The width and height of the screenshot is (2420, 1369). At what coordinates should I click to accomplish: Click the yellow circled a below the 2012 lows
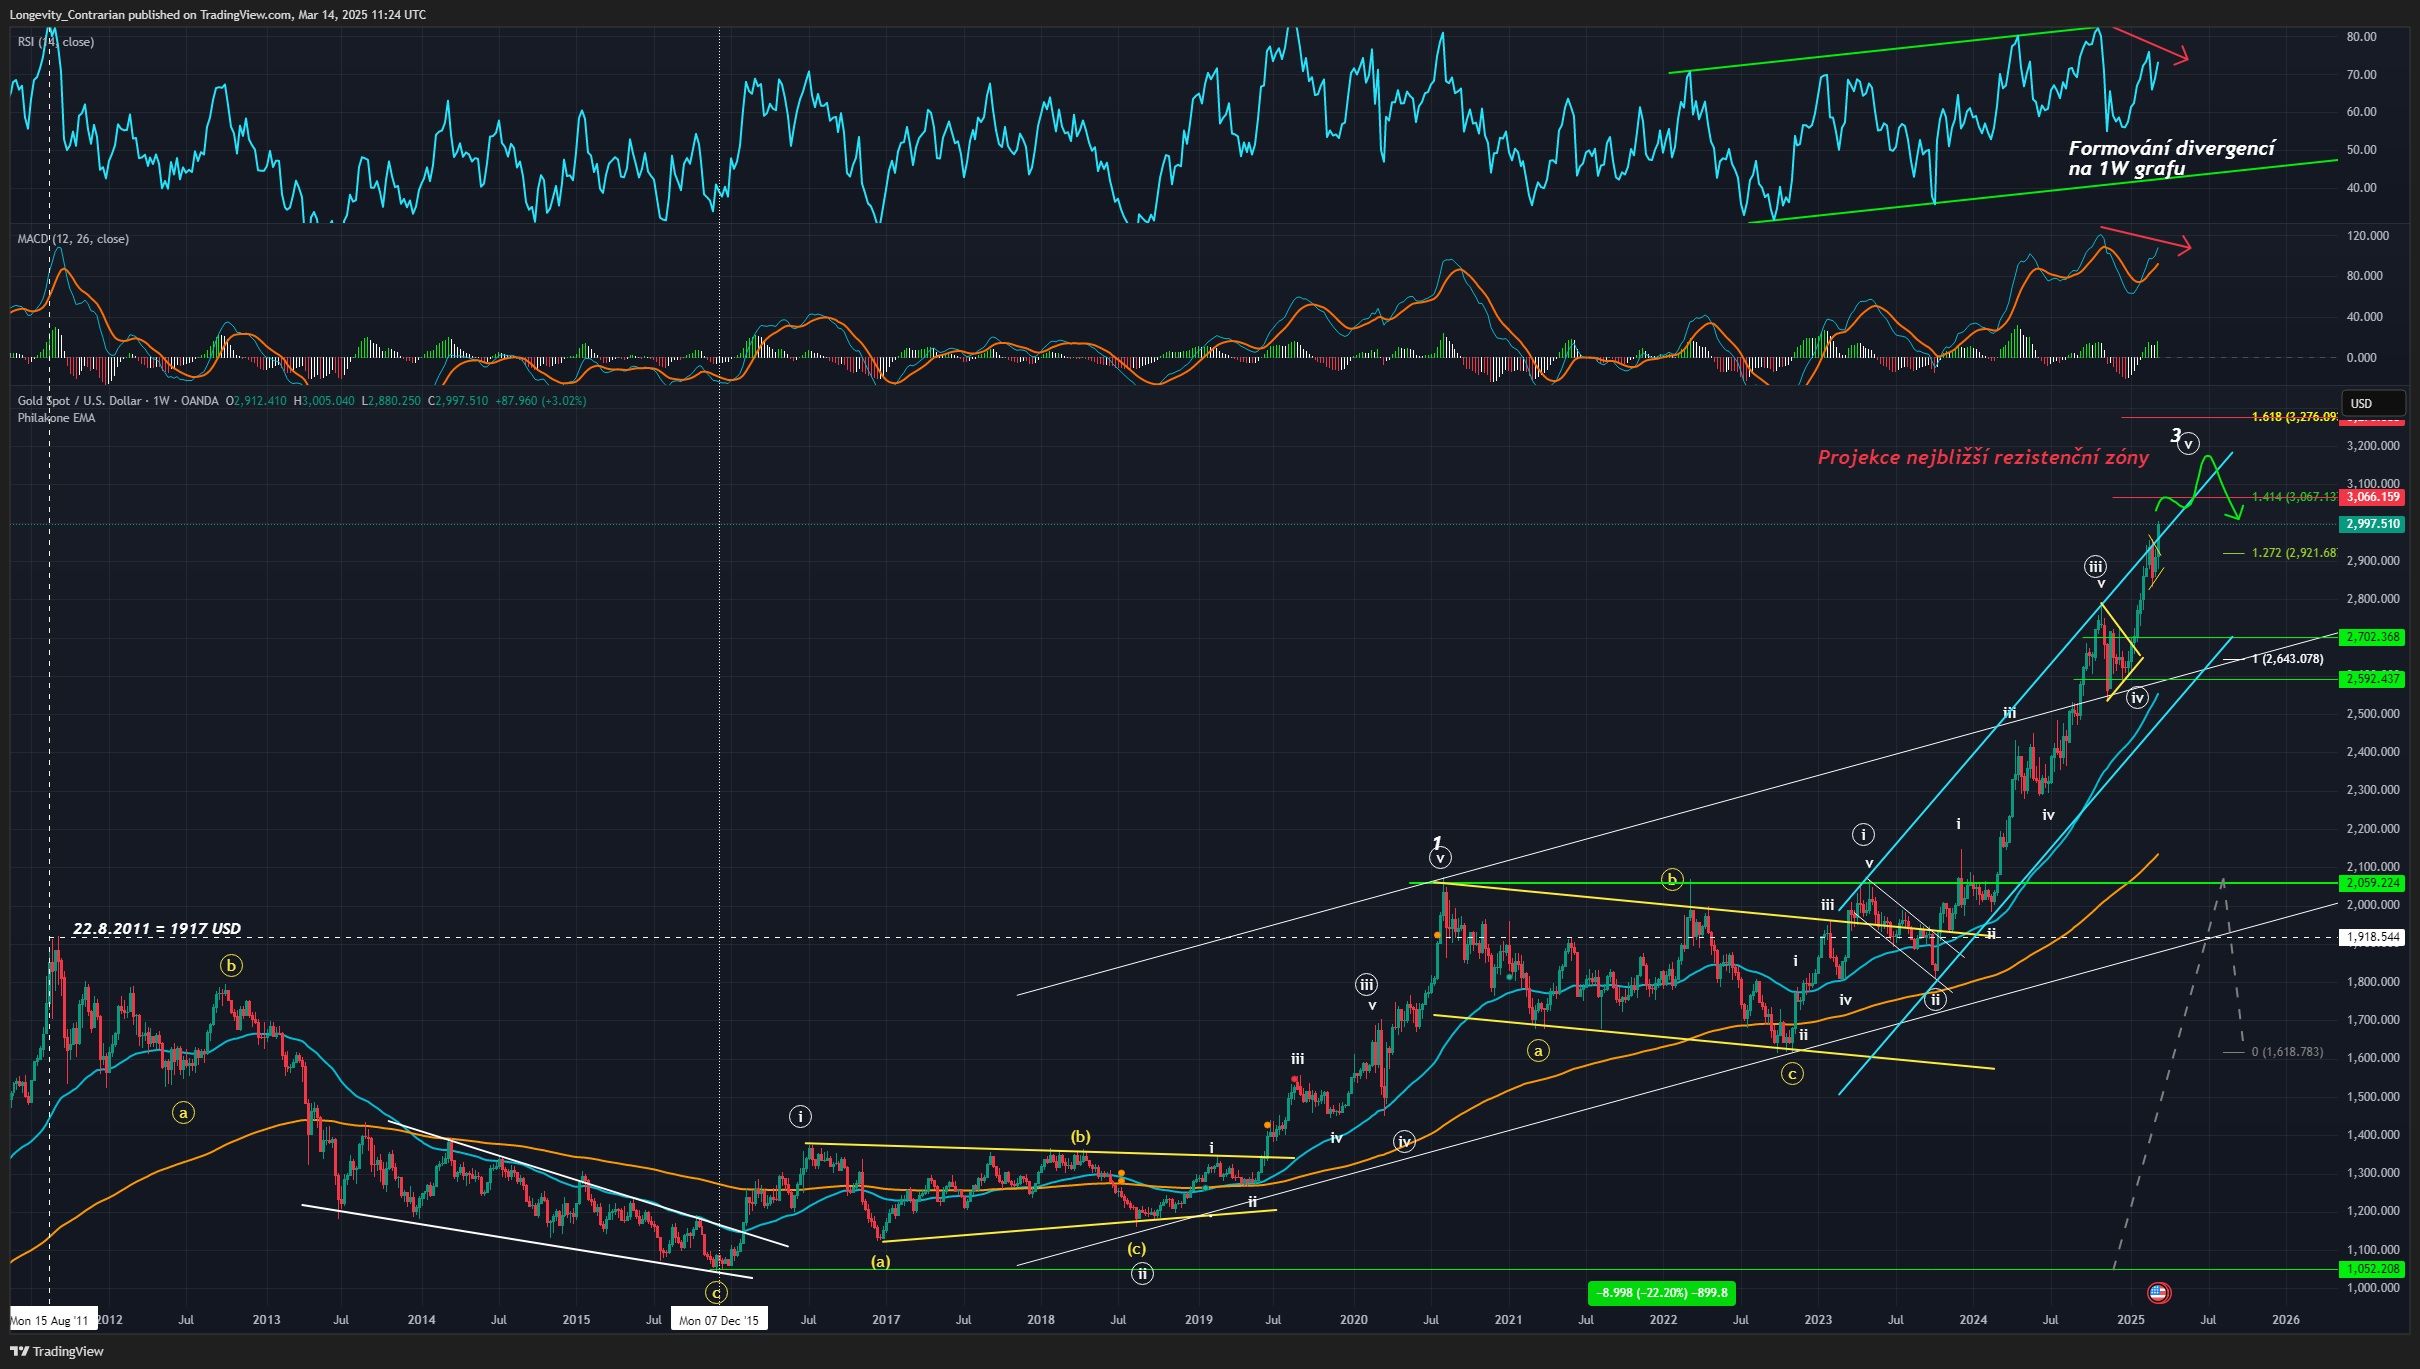[183, 1112]
